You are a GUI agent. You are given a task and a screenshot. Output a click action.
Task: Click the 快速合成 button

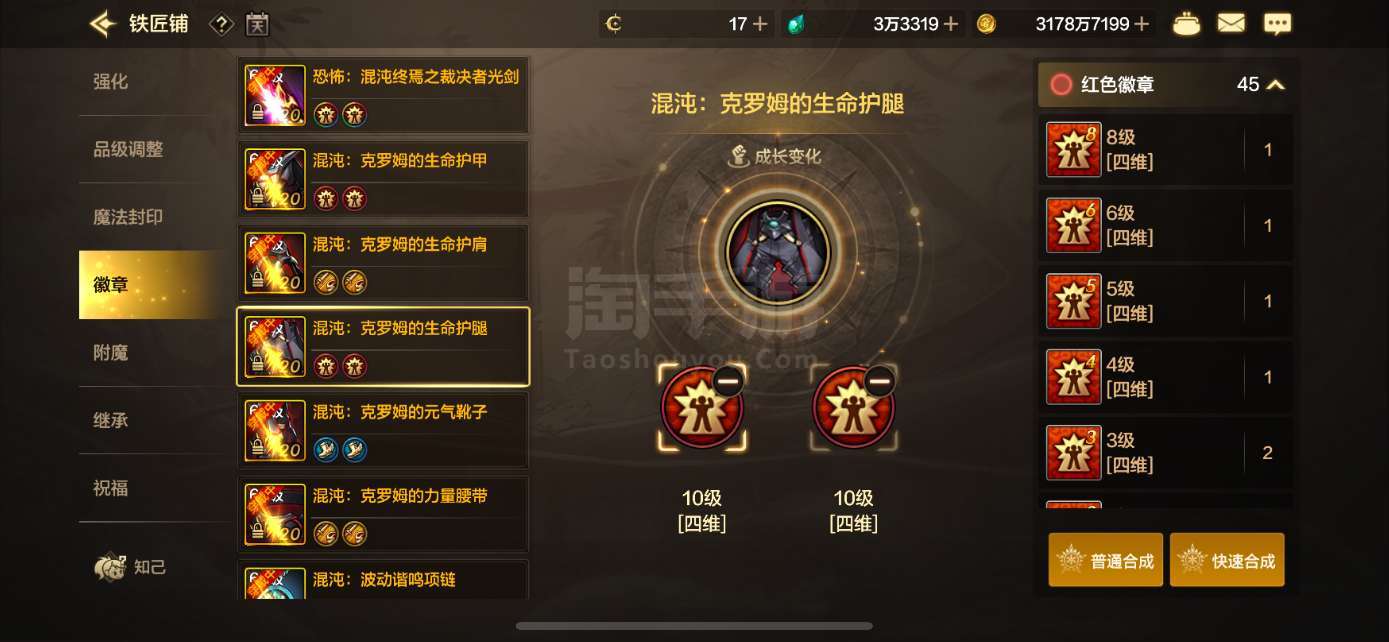pos(1227,560)
